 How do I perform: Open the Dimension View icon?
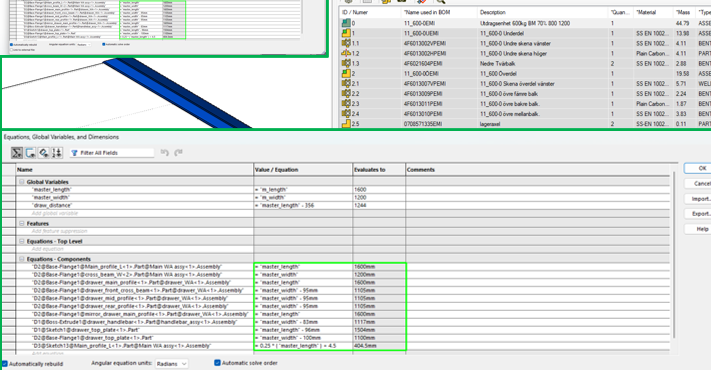(x=44, y=153)
